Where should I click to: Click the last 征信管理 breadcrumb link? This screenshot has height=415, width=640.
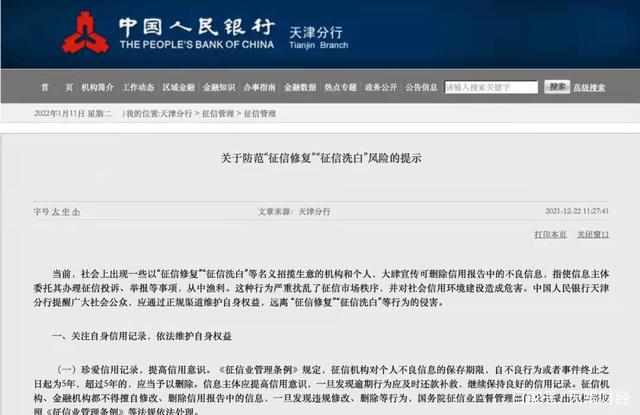[260, 114]
